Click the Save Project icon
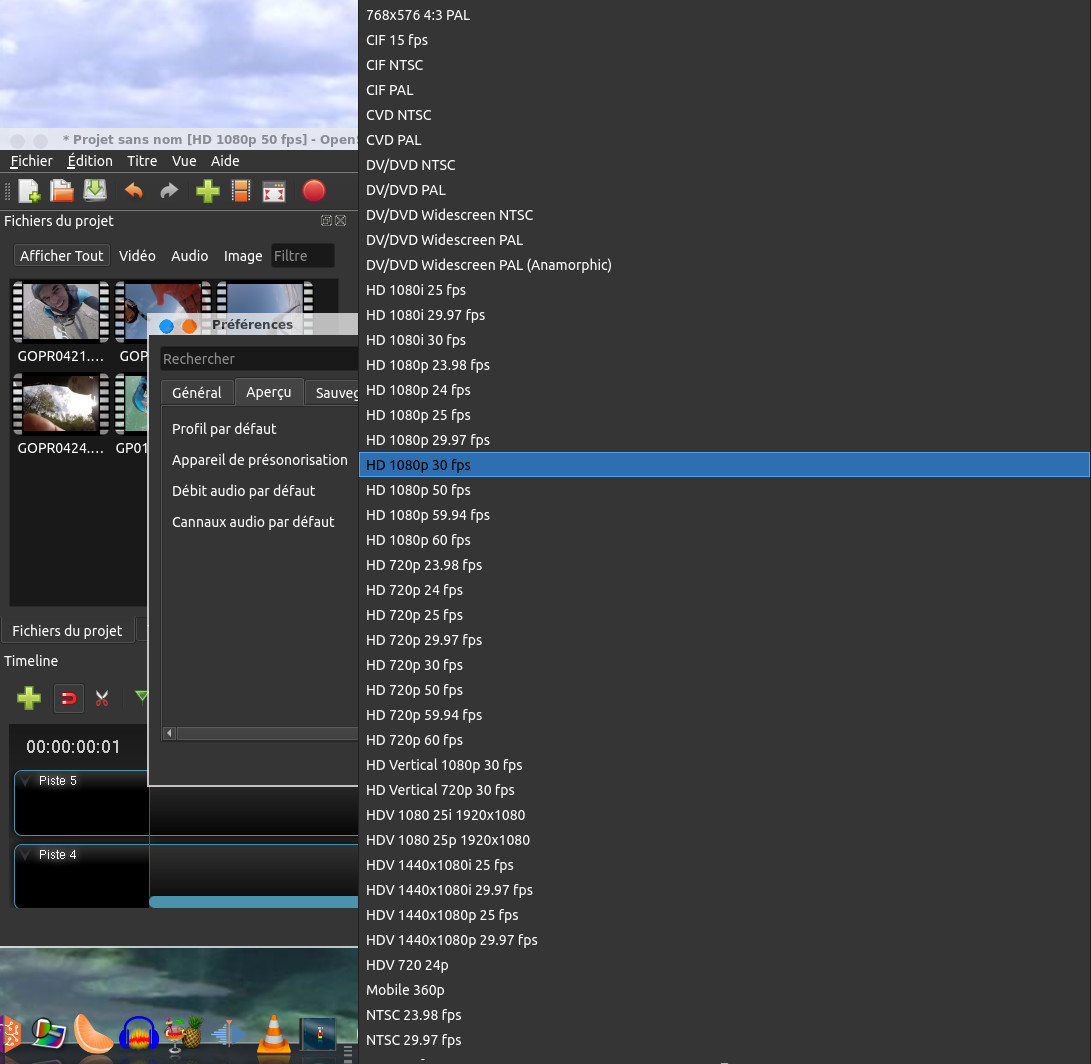 [x=95, y=191]
